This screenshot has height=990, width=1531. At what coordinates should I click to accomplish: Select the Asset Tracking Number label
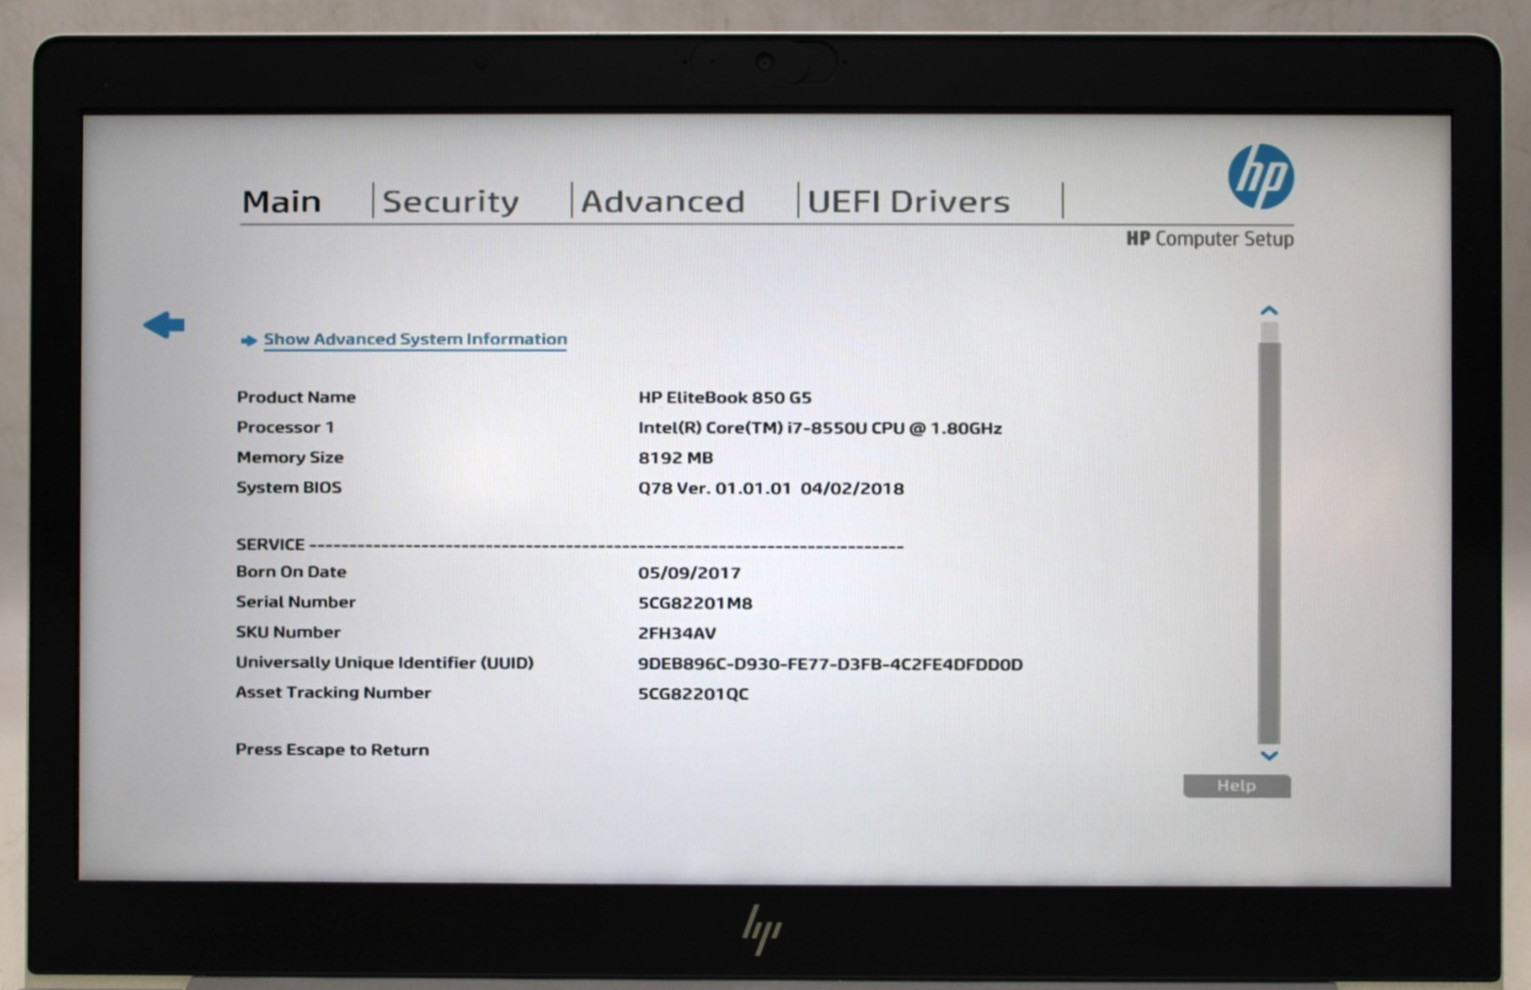point(333,692)
